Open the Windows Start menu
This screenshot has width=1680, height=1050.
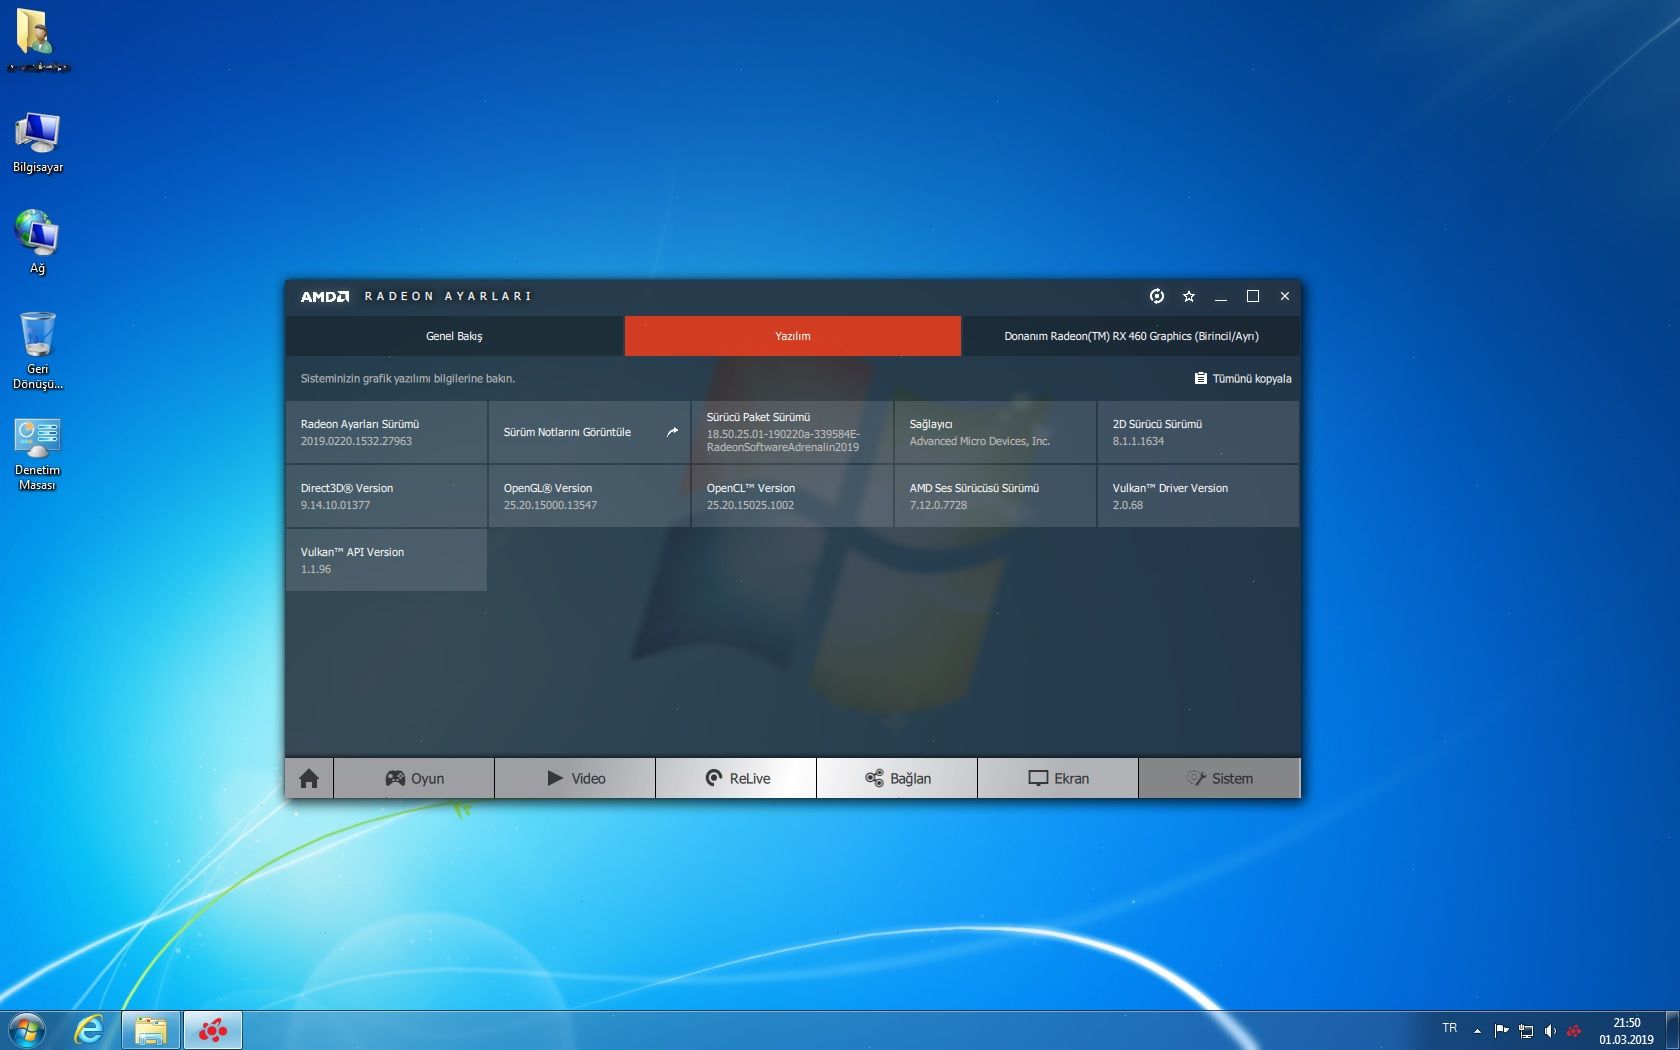[x=27, y=1029]
